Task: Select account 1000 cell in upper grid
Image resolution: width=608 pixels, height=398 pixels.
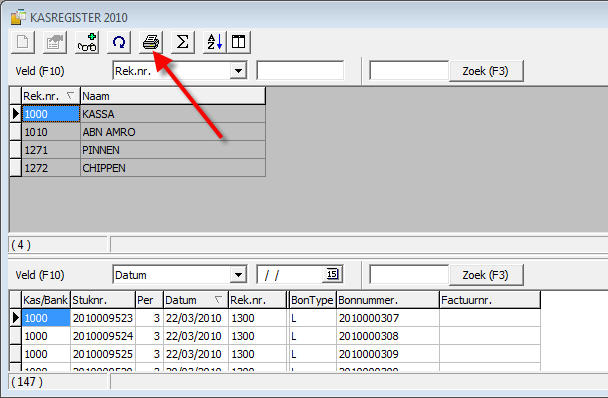Action: point(51,114)
